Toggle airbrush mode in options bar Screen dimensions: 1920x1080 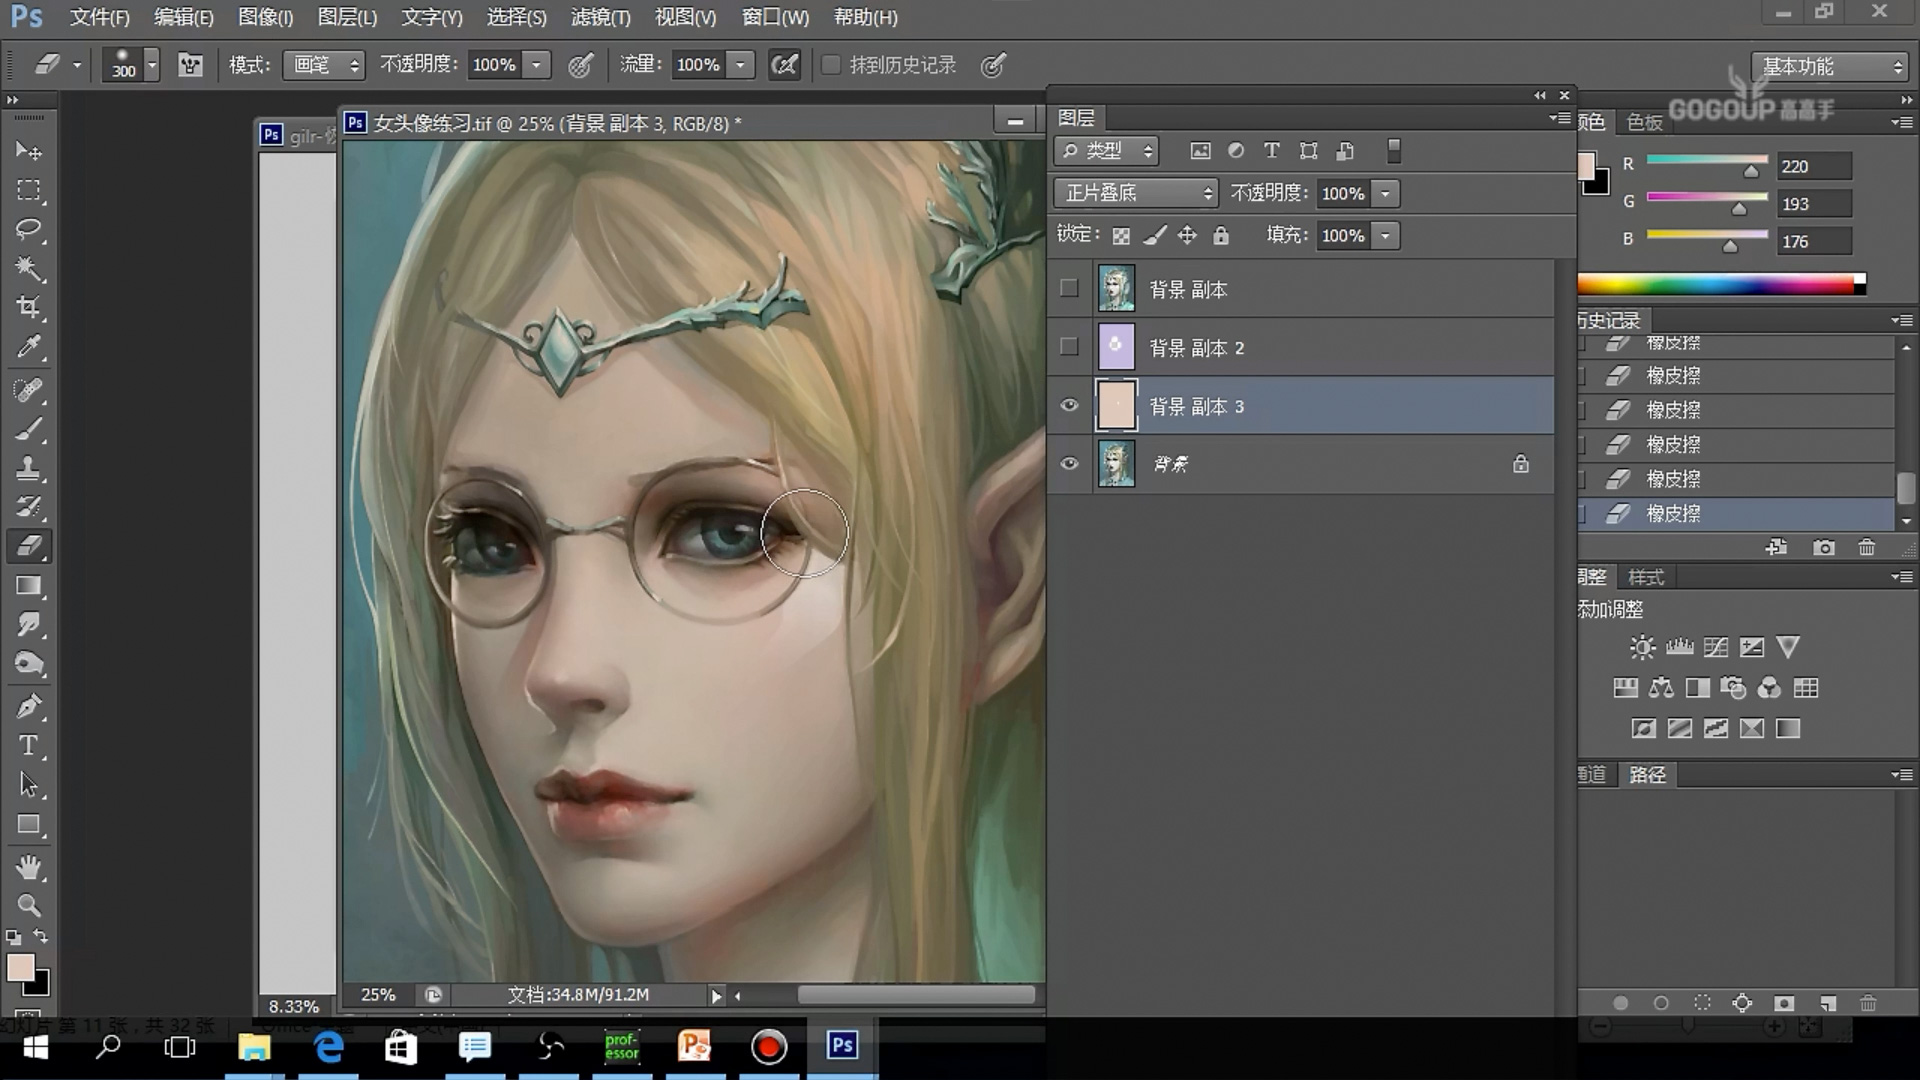785,65
